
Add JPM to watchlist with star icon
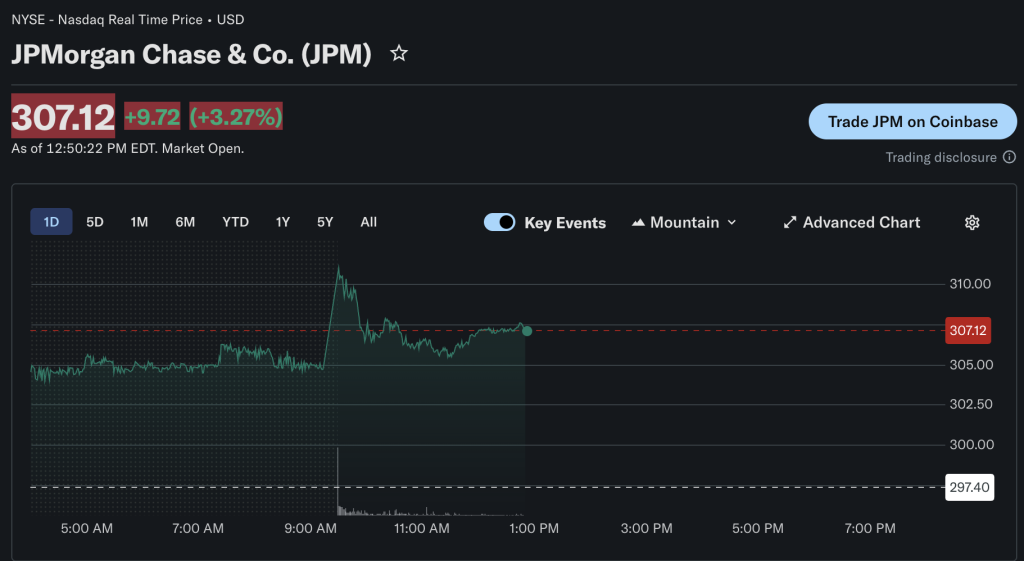[399, 53]
